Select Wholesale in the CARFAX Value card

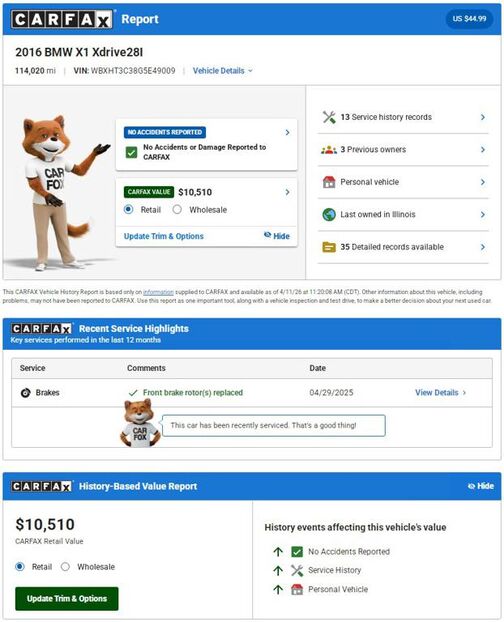tap(177, 209)
